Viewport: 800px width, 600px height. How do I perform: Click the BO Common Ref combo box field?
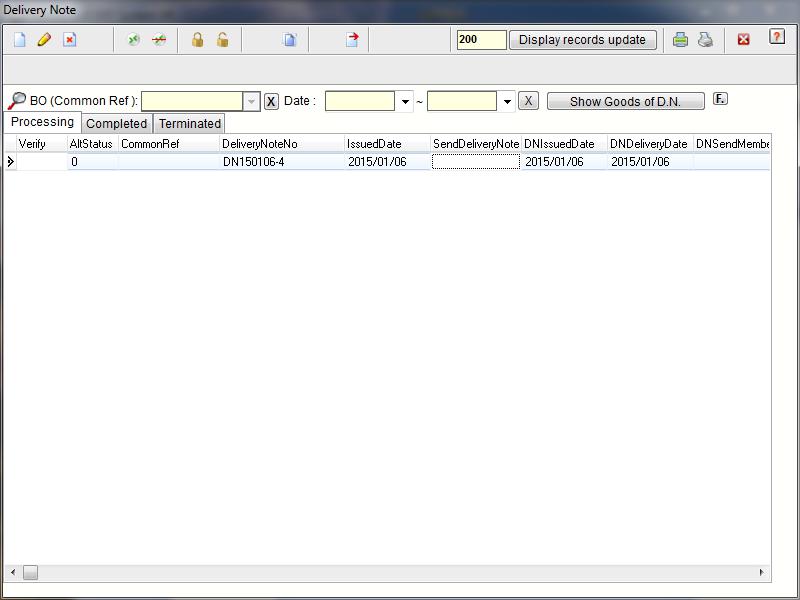click(x=192, y=101)
